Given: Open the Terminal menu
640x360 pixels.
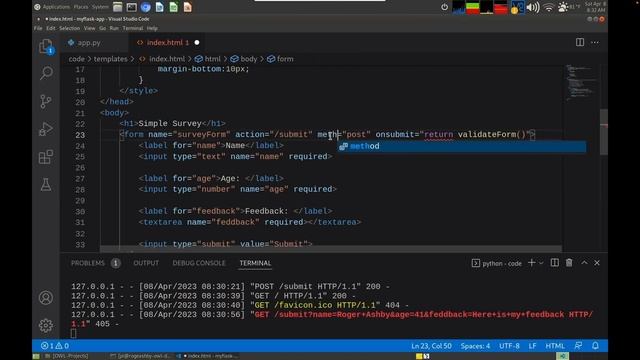Looking at the screenshot, I should click(133, 28).
